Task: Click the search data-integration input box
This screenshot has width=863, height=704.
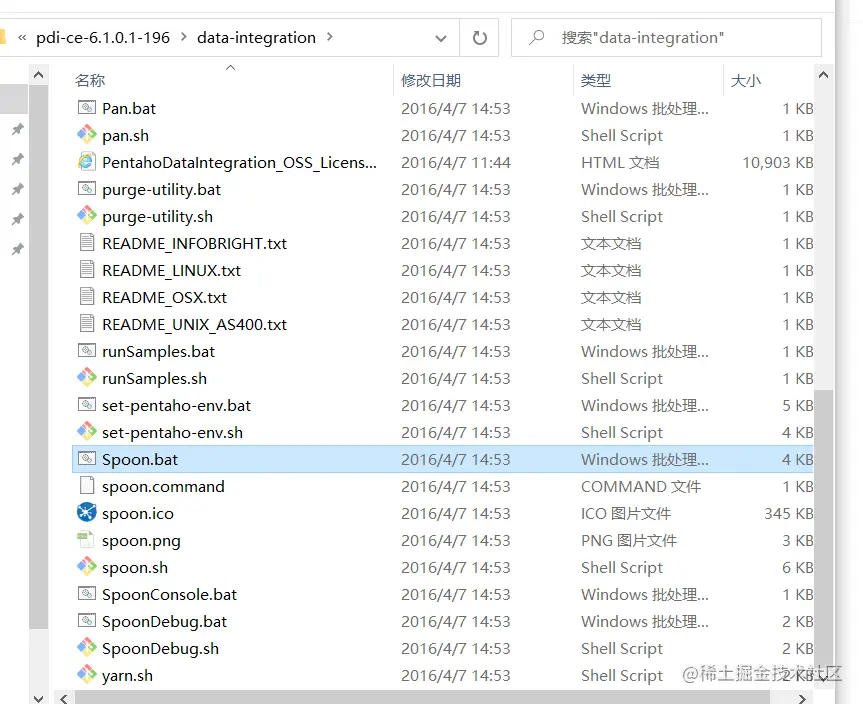Action: [x=666, y=37]
